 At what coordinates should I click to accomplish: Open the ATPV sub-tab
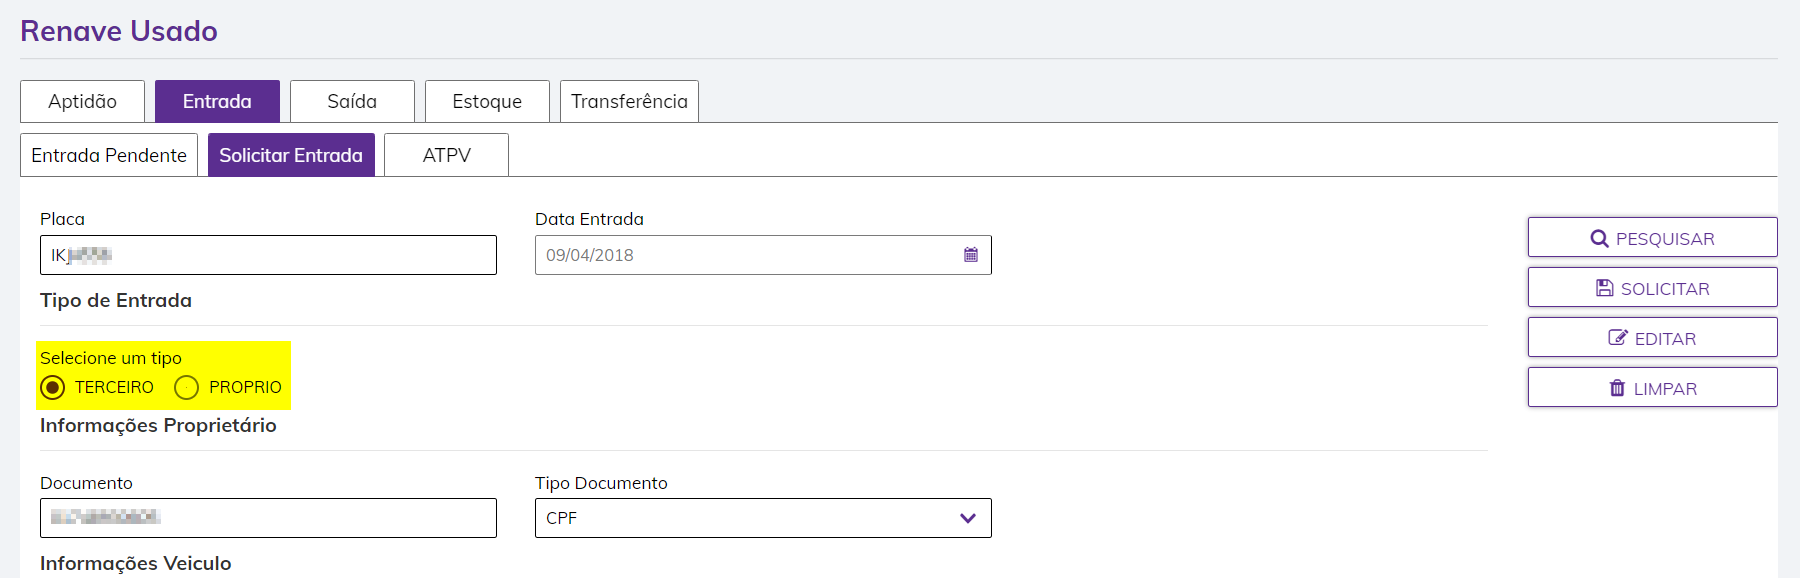(446, 155)
